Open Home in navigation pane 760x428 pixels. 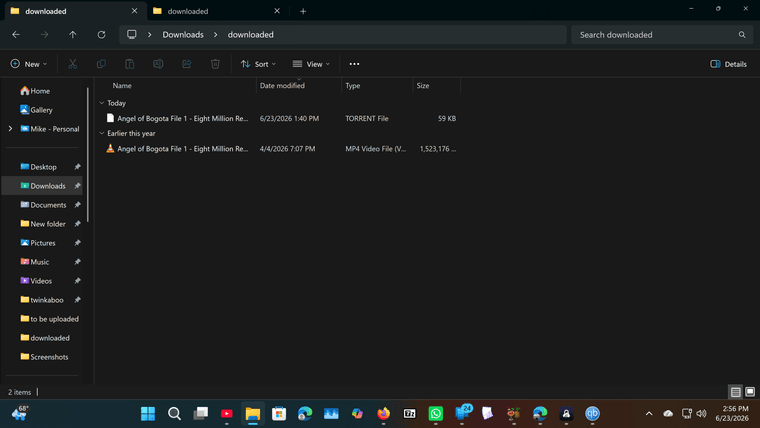(x=35, y=91)
